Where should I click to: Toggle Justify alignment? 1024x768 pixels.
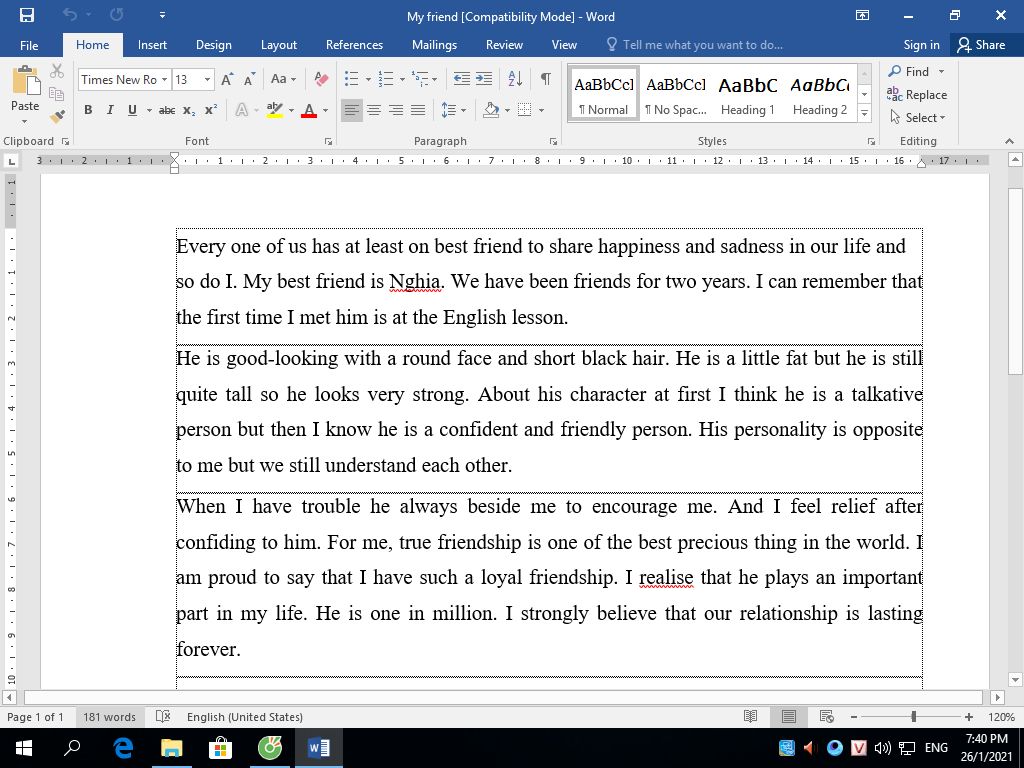point(418,110)
